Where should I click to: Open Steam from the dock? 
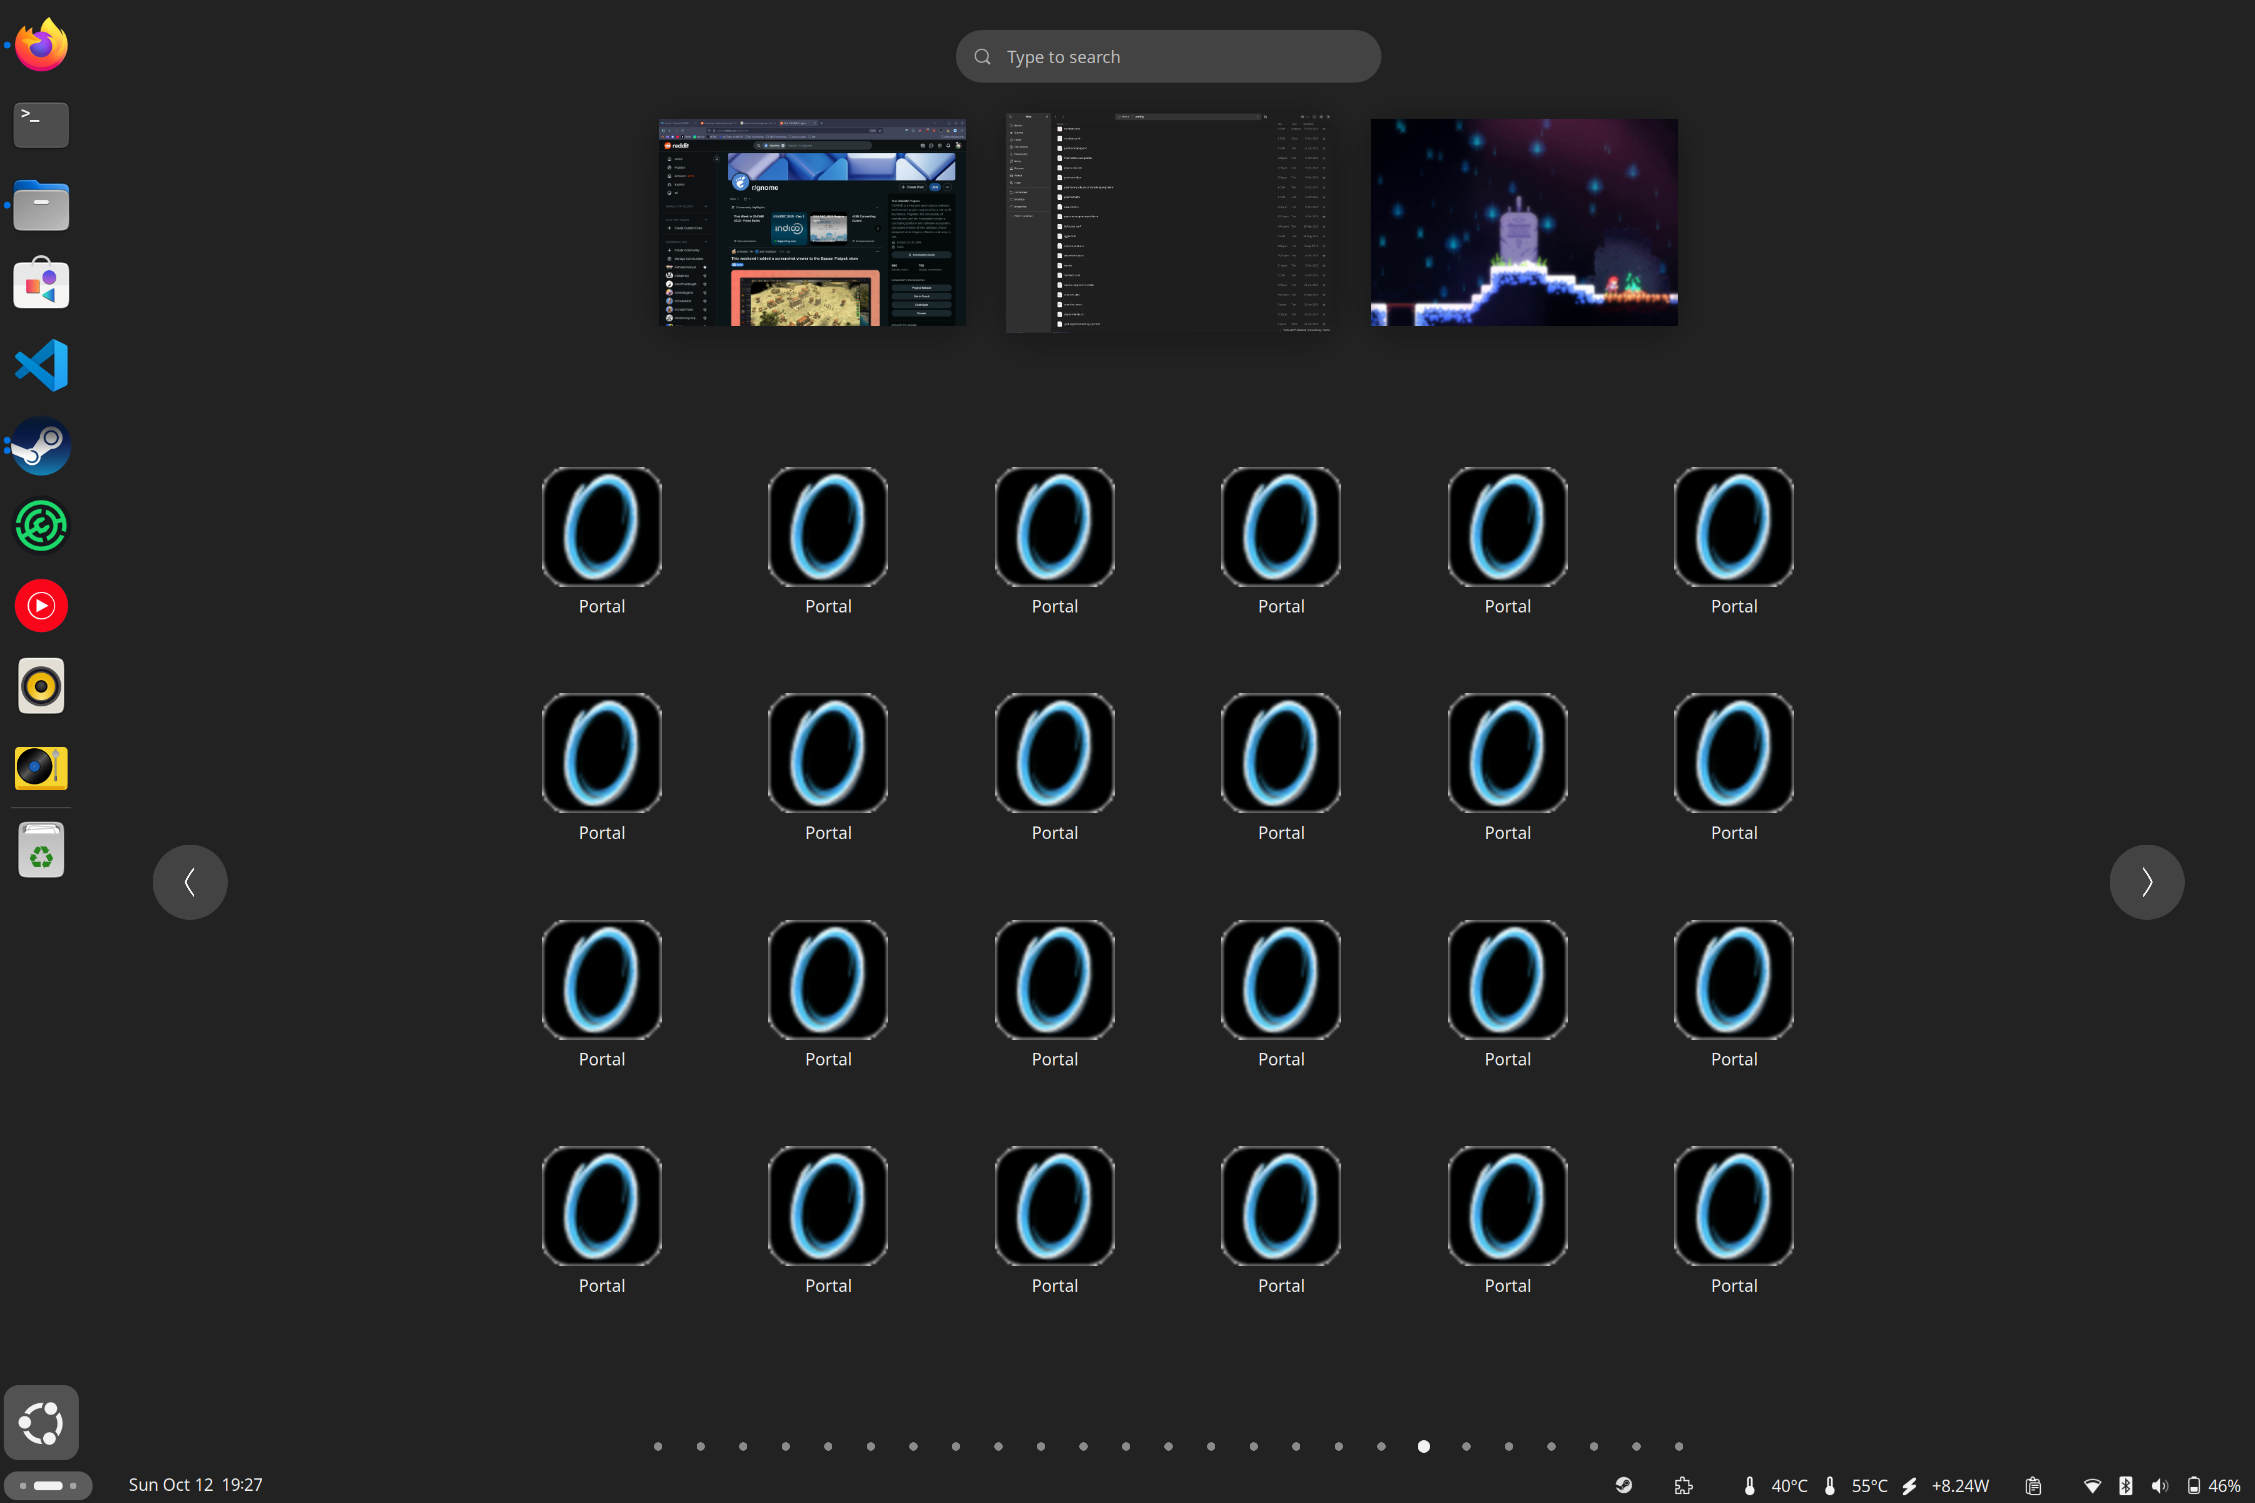coord(41,446)
